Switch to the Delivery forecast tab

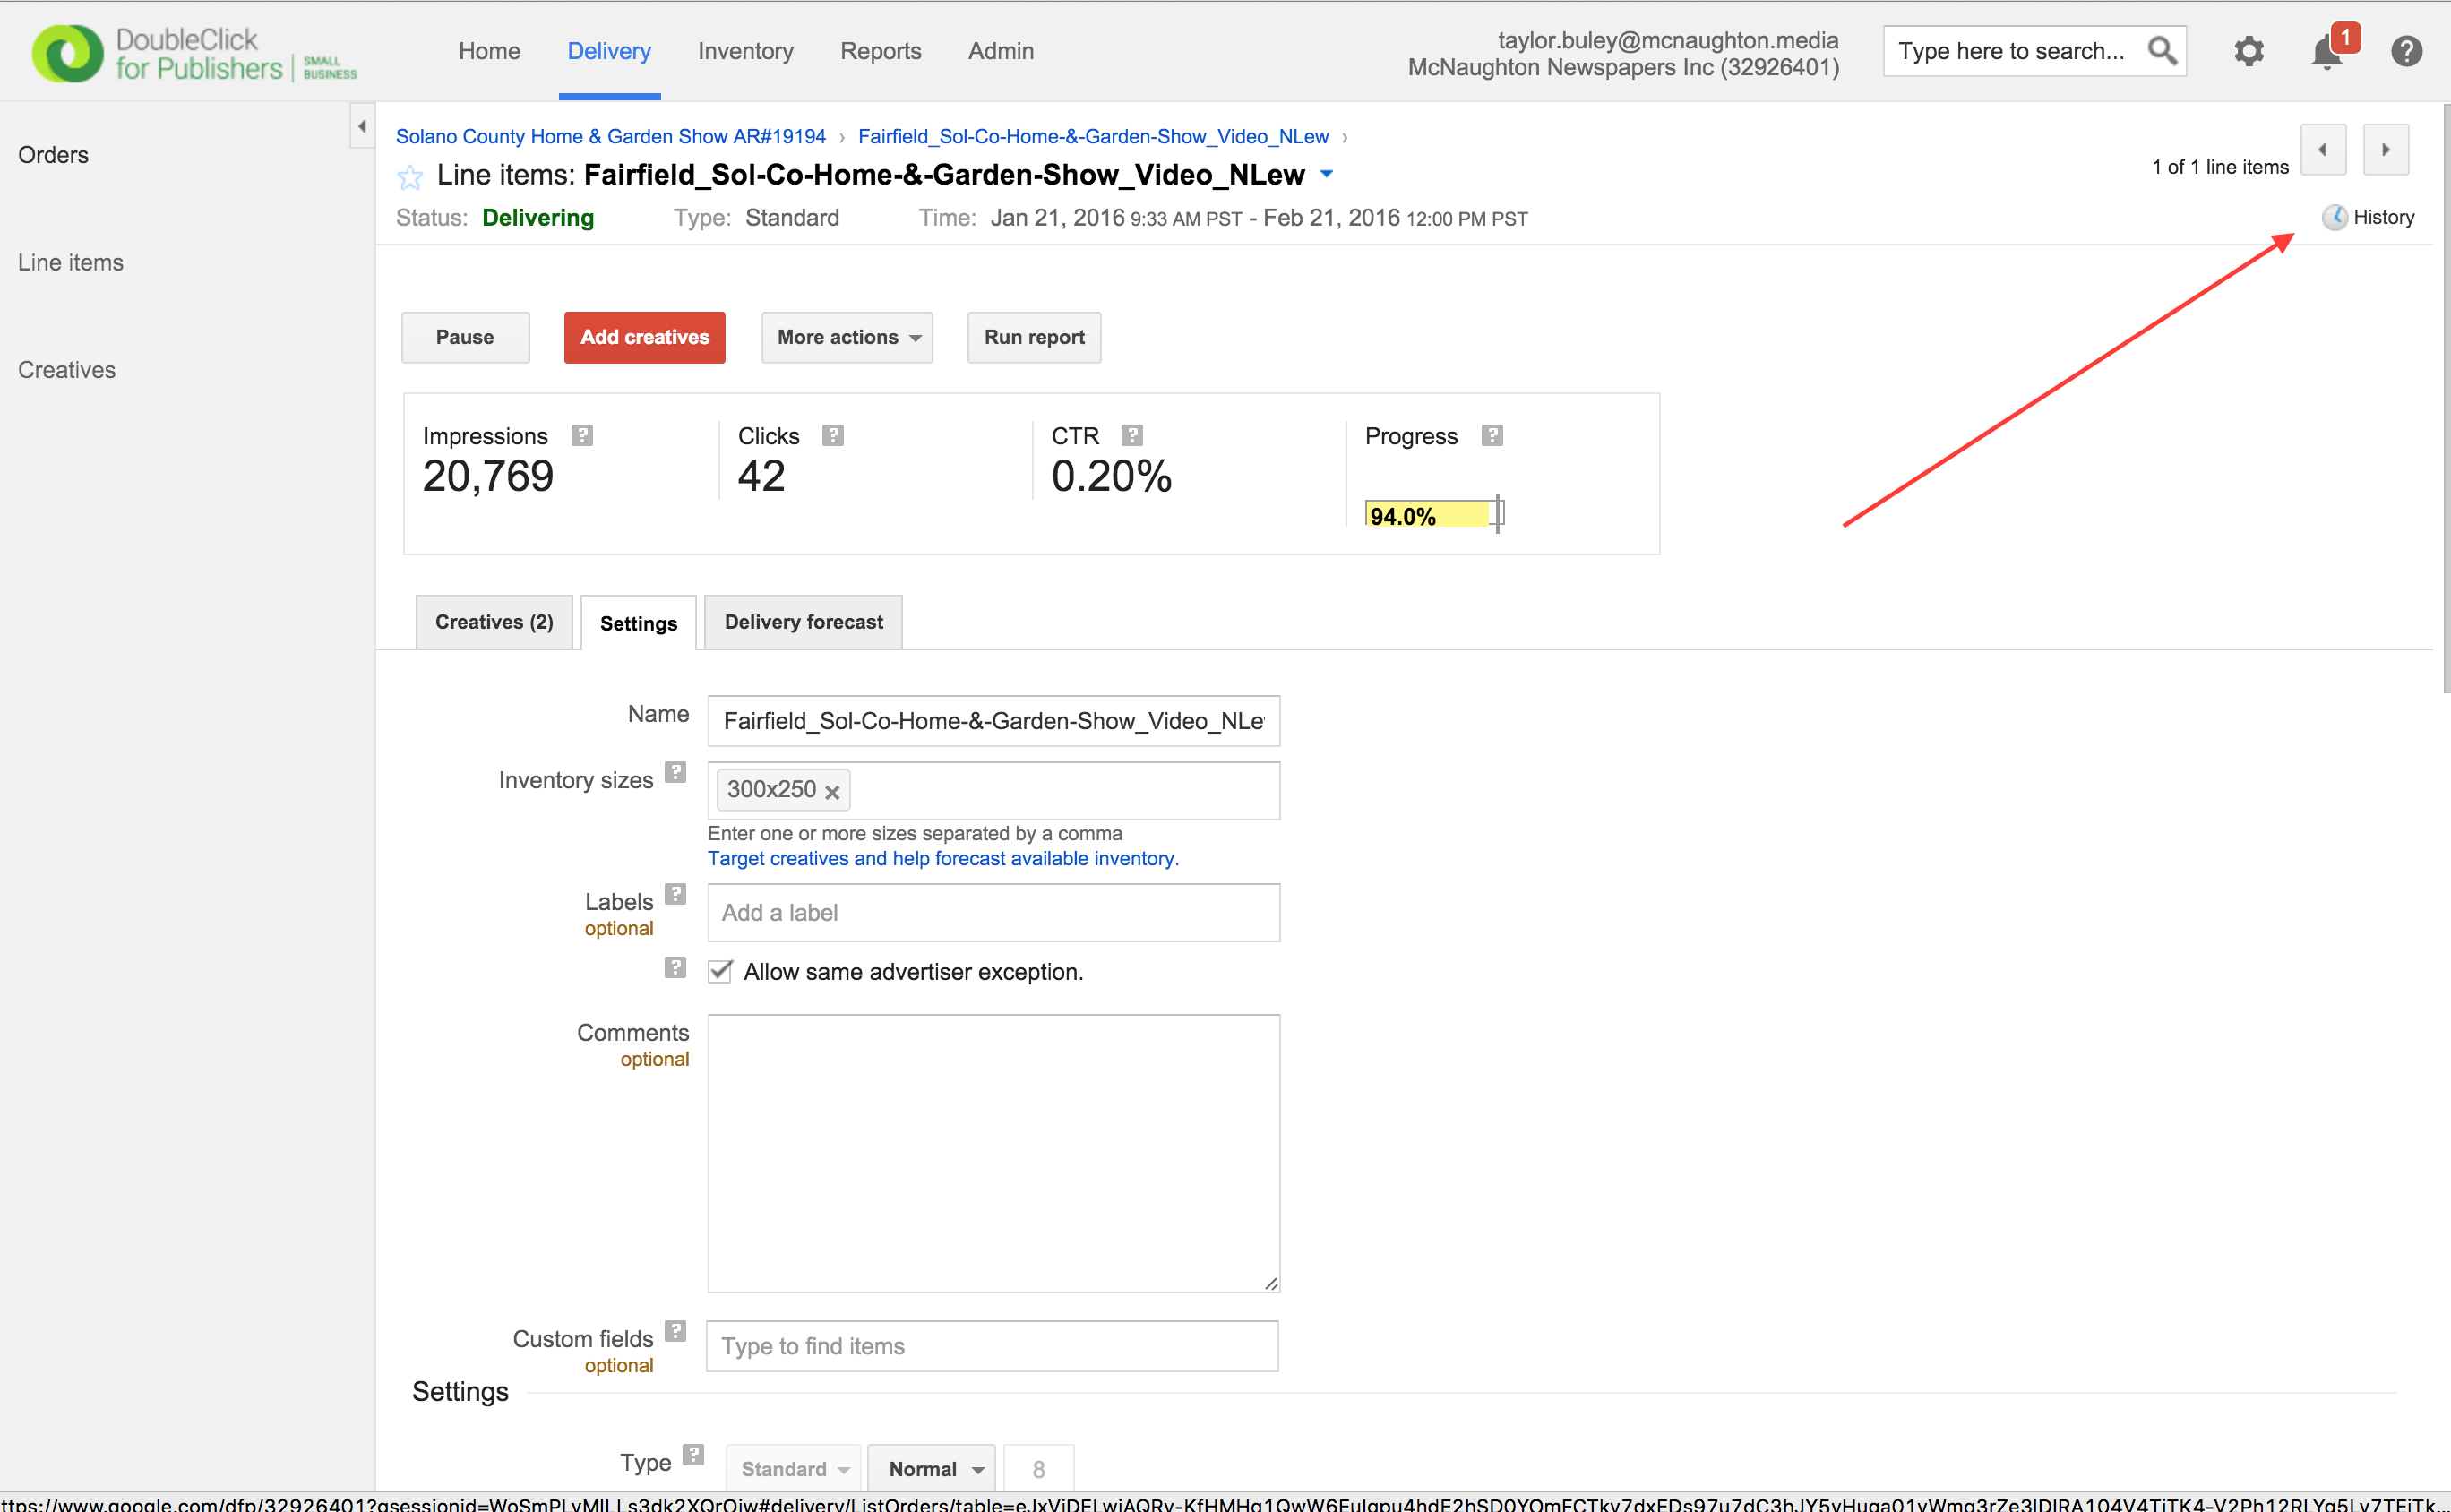point(803,622)
